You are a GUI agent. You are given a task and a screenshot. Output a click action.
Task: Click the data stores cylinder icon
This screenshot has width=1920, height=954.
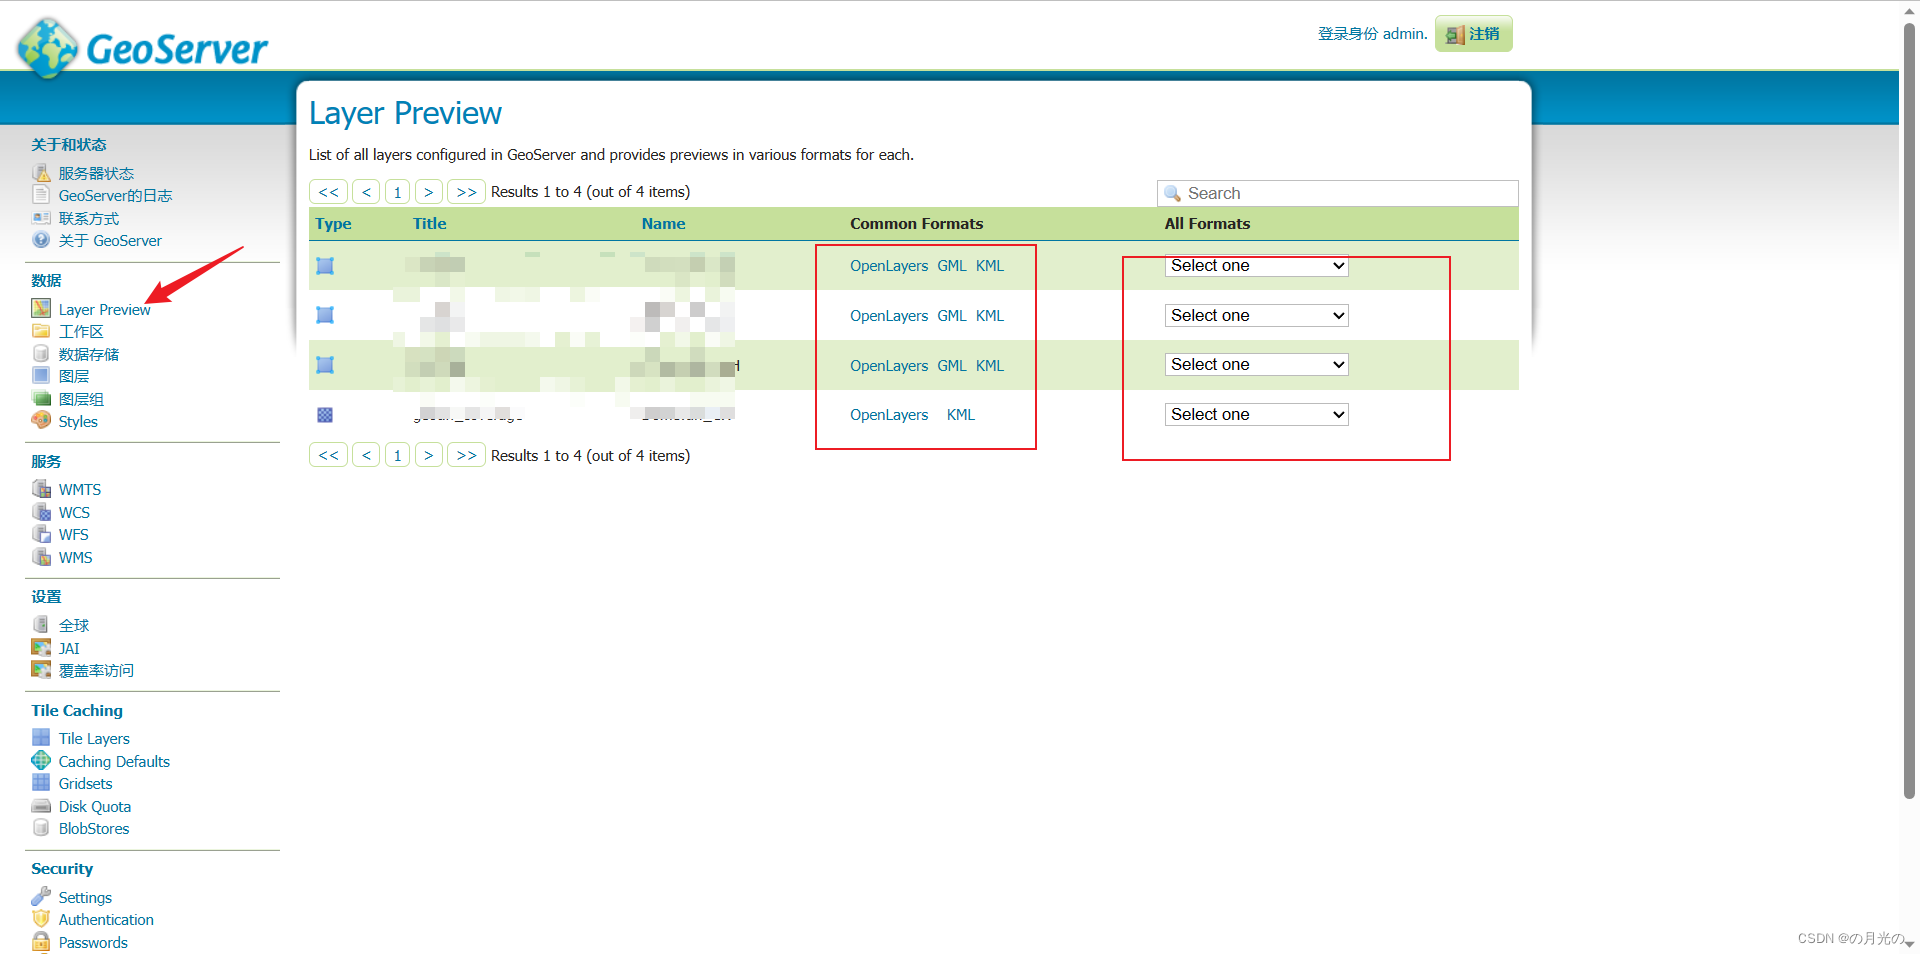coord(41,354)
